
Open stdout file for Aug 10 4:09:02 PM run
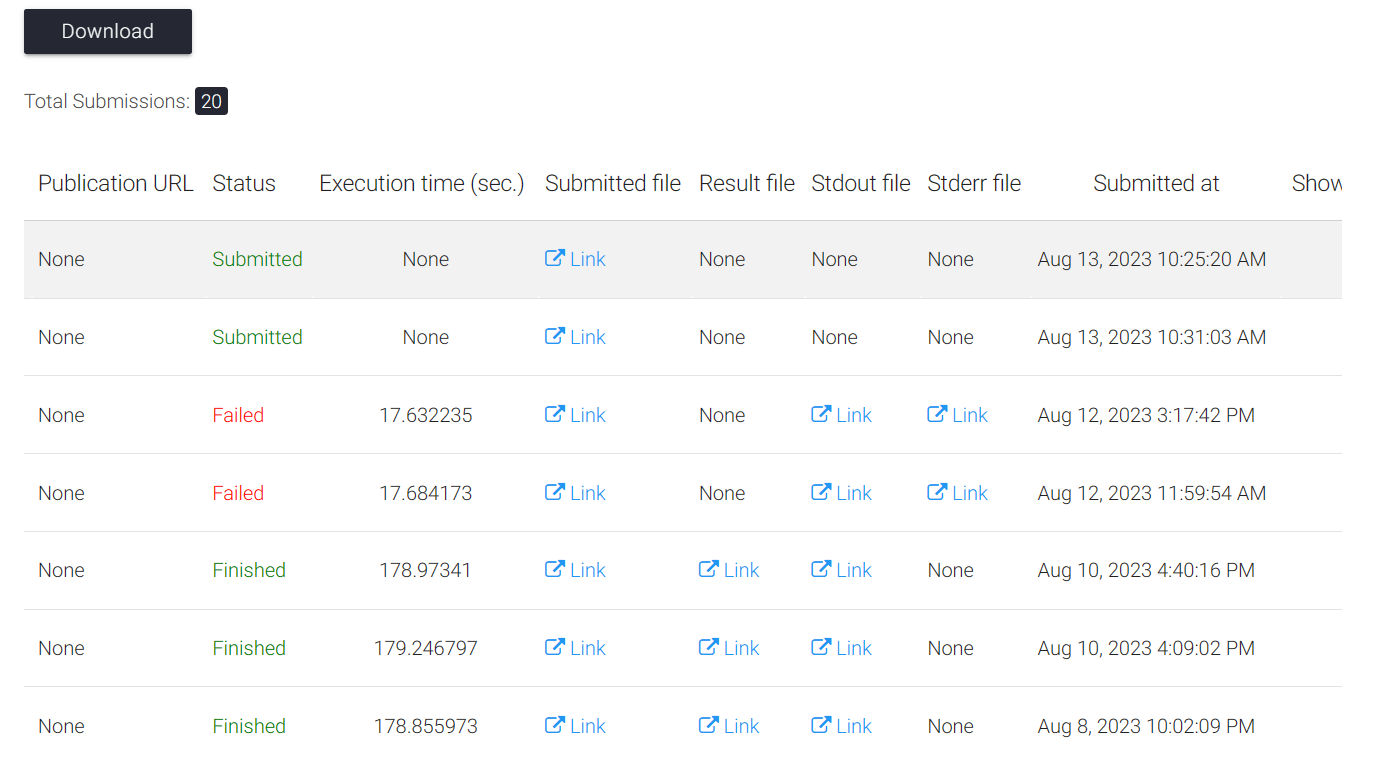[x=841, y=647]
